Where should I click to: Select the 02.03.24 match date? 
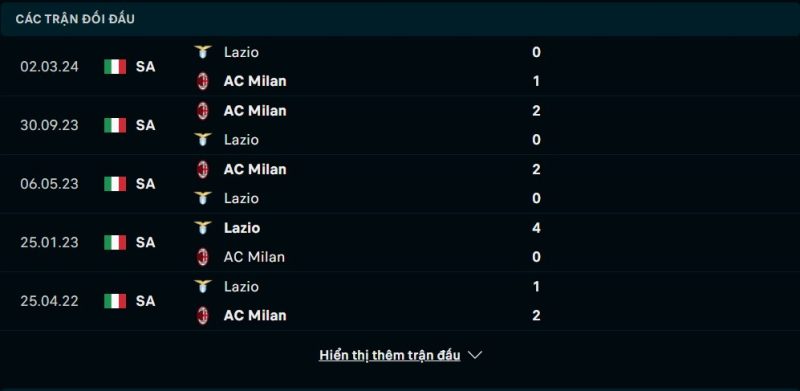pos(49,67)
